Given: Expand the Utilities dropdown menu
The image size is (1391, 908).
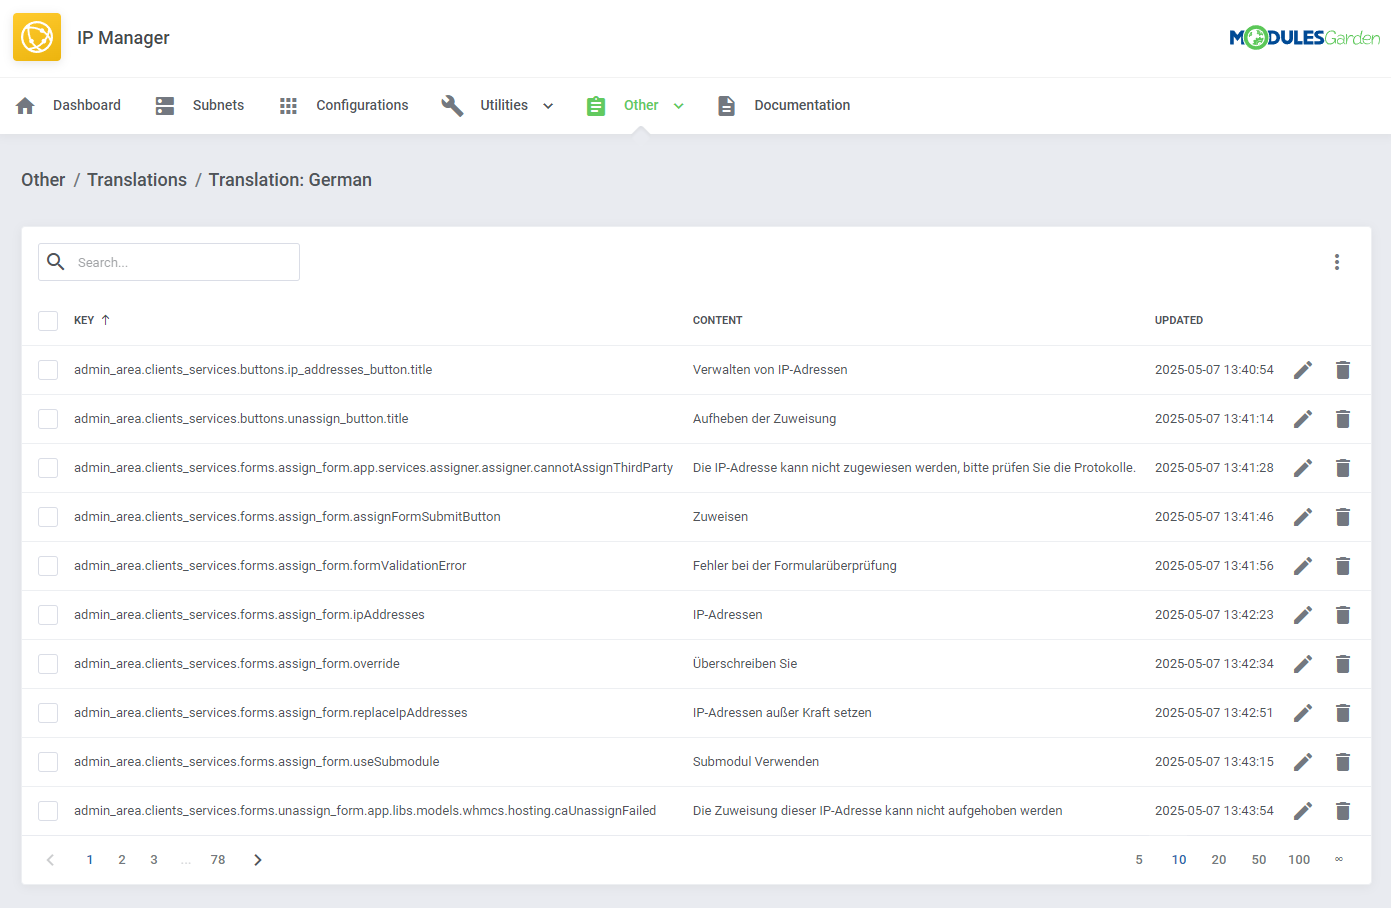Looking at the screenshot, I should coord(547,104).
